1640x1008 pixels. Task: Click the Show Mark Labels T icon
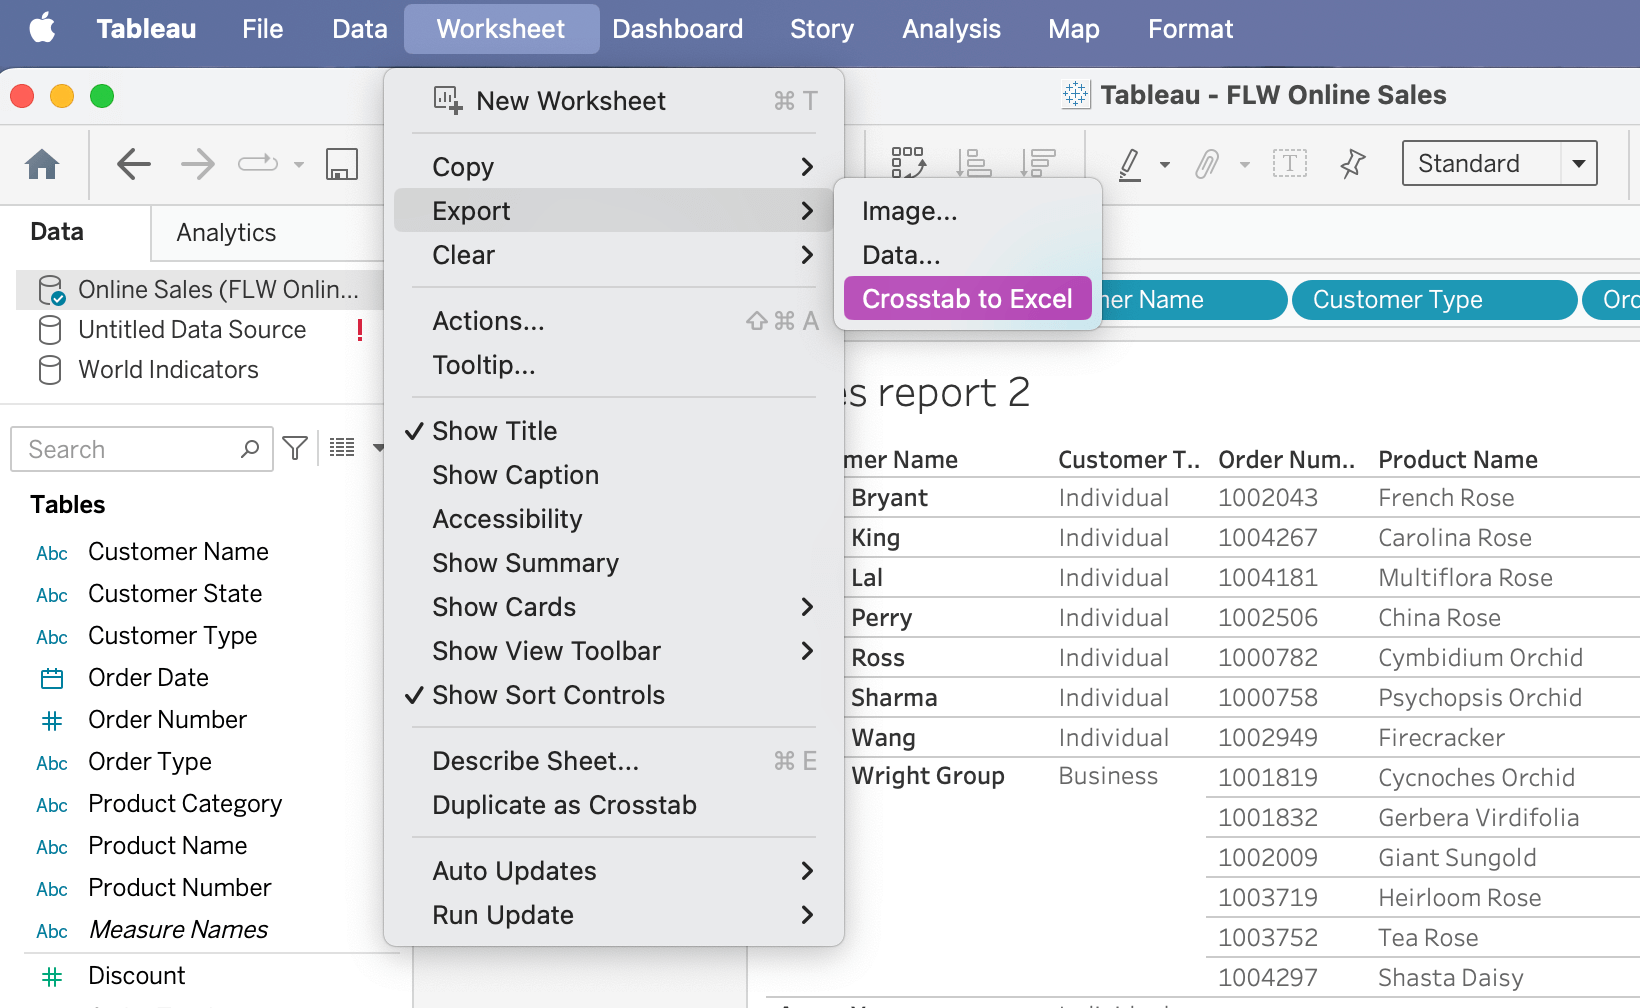(1289, 163)
